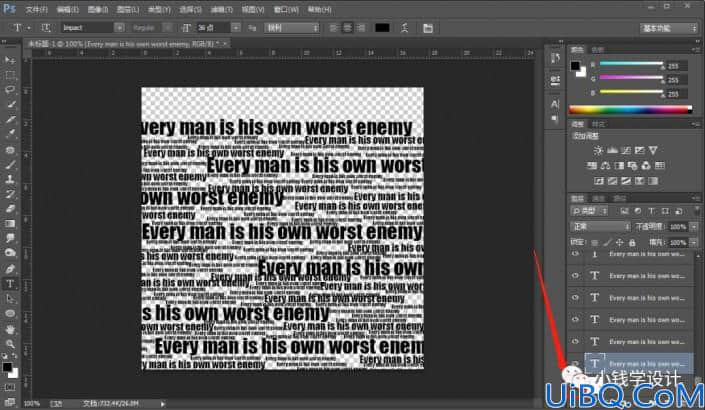The width and height of the screenshot is (705, 410).
Task: Select the Lasso tool
Action: click(10, 90)
